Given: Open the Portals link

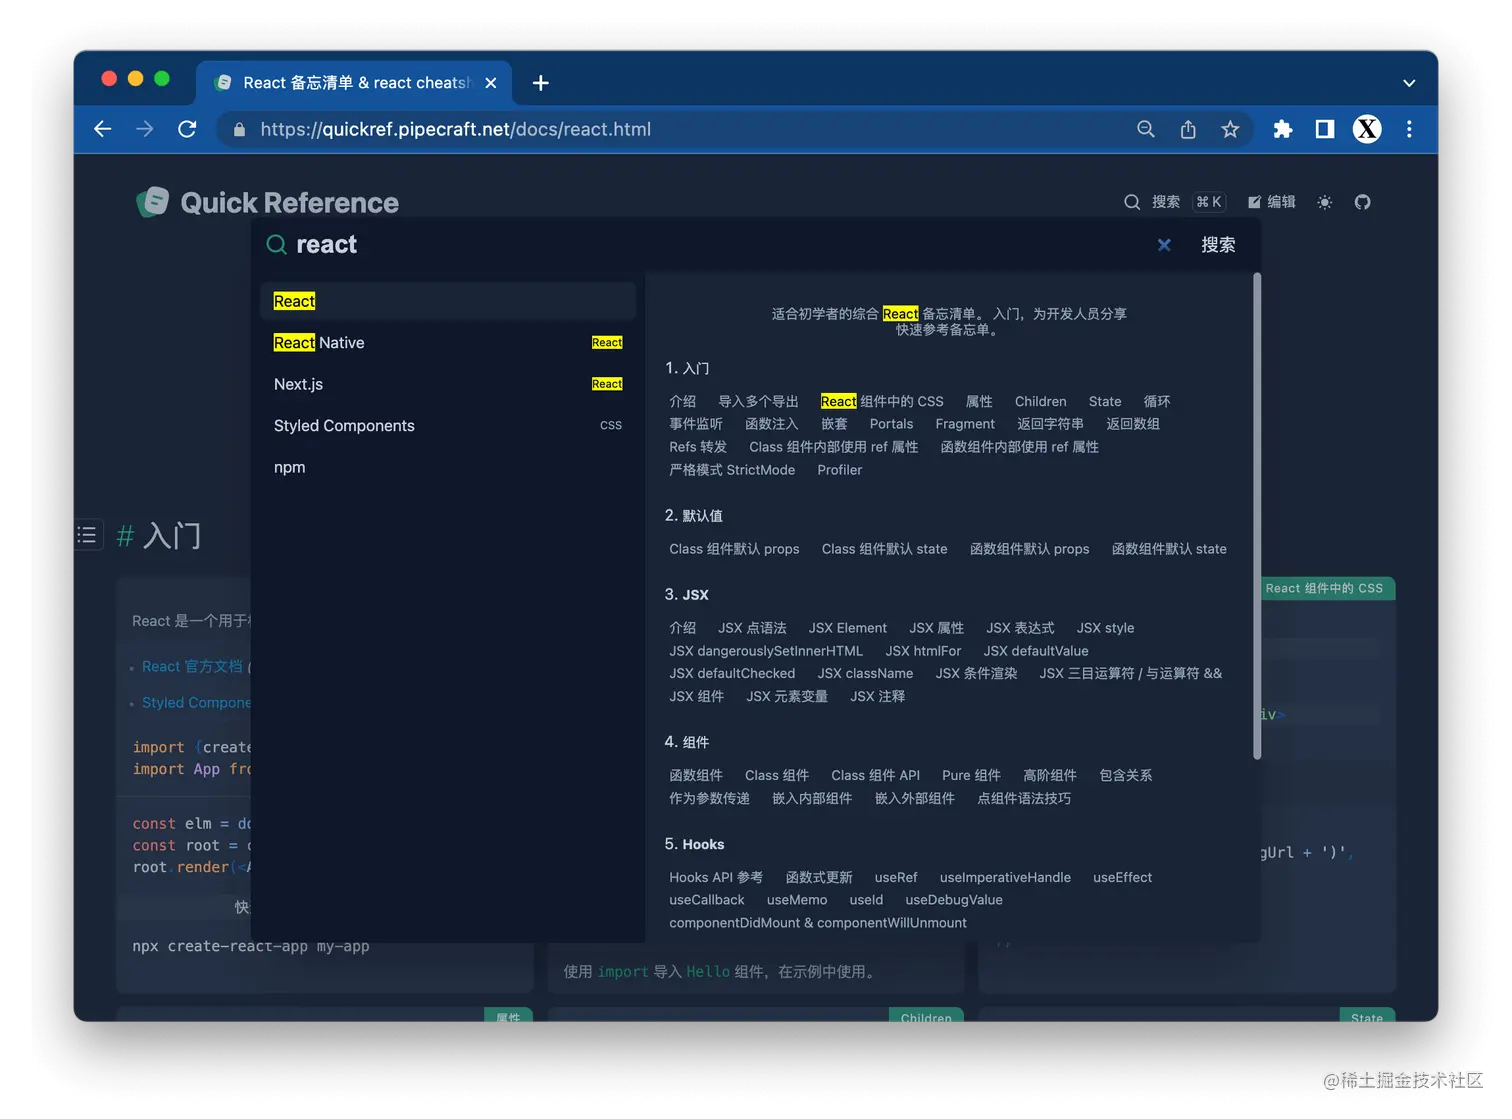Looking at the screenshot, I should pos(891,424).
